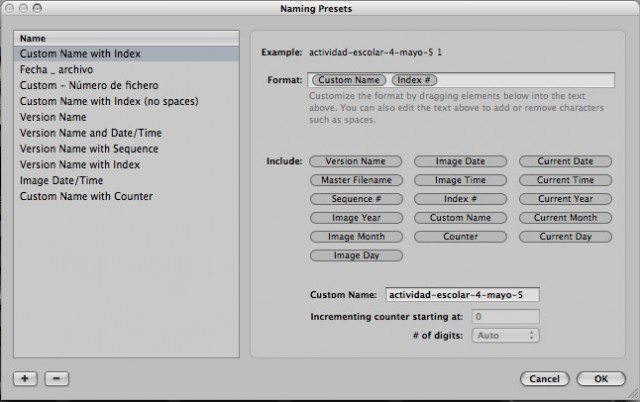The image size is (640, 402).
Task: Select Version Name with Index preset
Action: click(x=126, y=164)
